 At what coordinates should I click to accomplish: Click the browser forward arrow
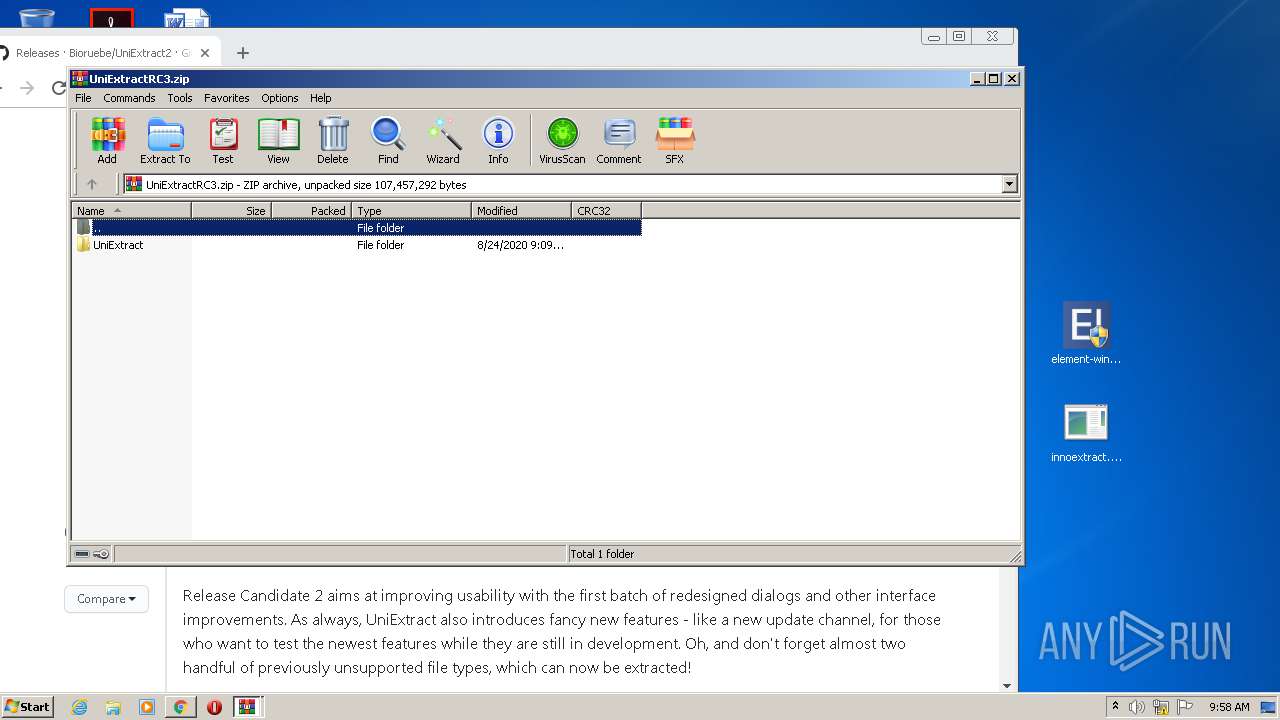point(27,88)
